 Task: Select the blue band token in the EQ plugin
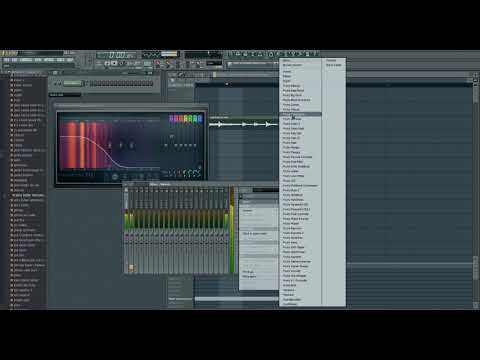(200, 118)
